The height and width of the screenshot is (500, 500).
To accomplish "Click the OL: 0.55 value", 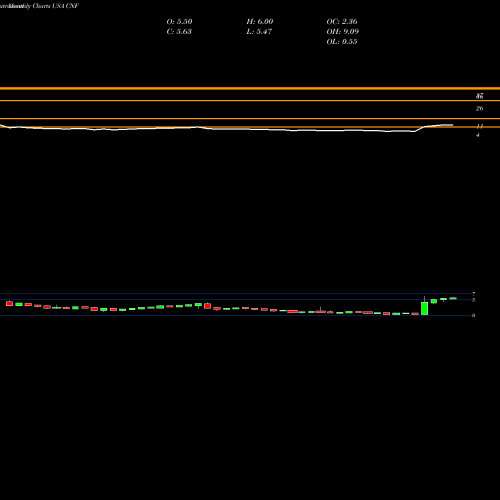I will pos(342,42).
